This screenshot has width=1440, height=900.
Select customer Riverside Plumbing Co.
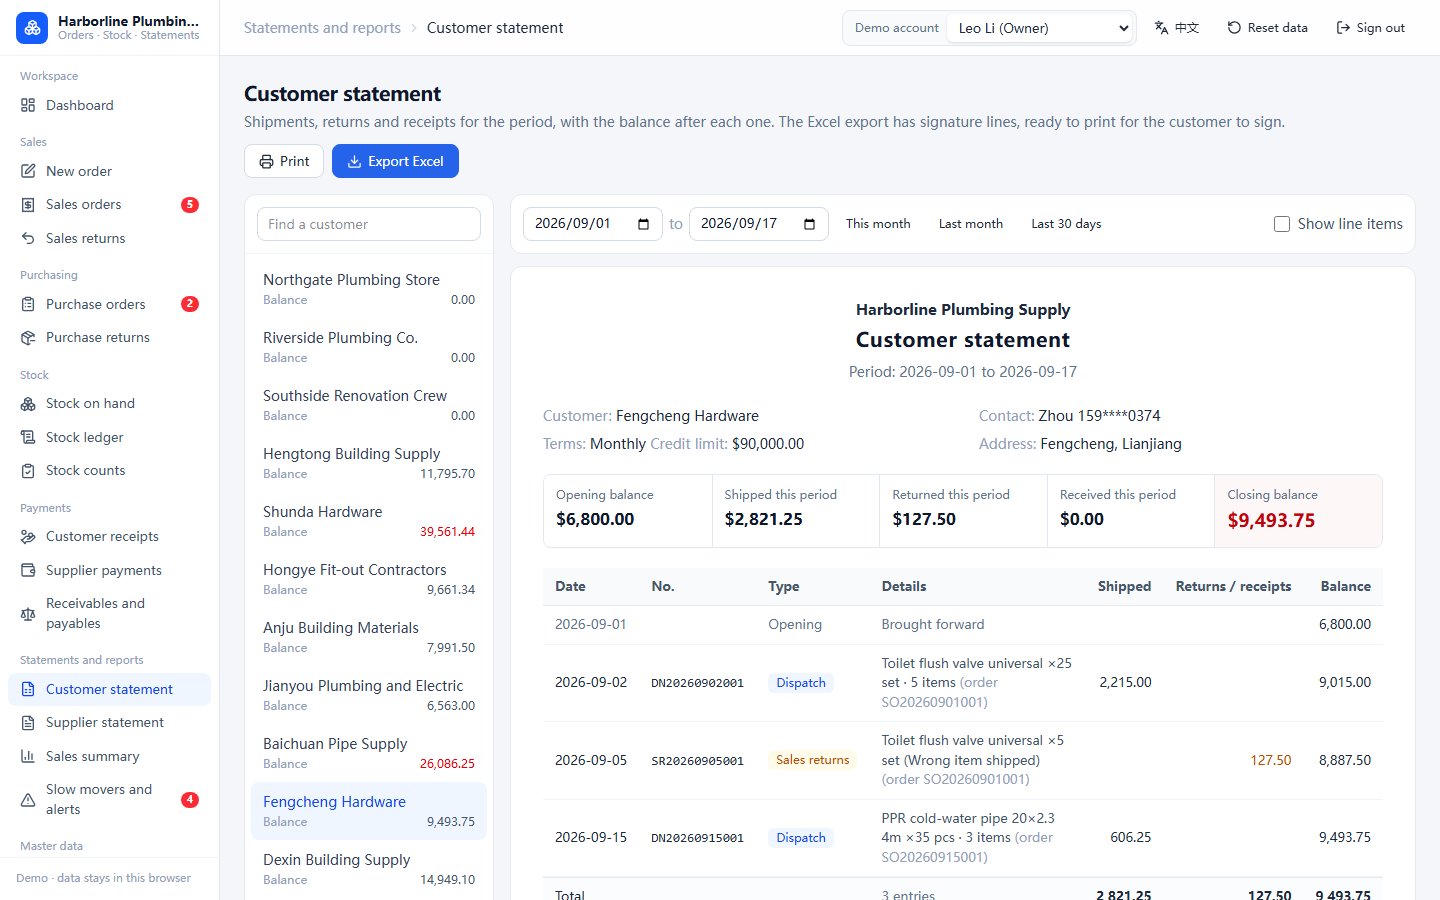(x=369, y=347)
